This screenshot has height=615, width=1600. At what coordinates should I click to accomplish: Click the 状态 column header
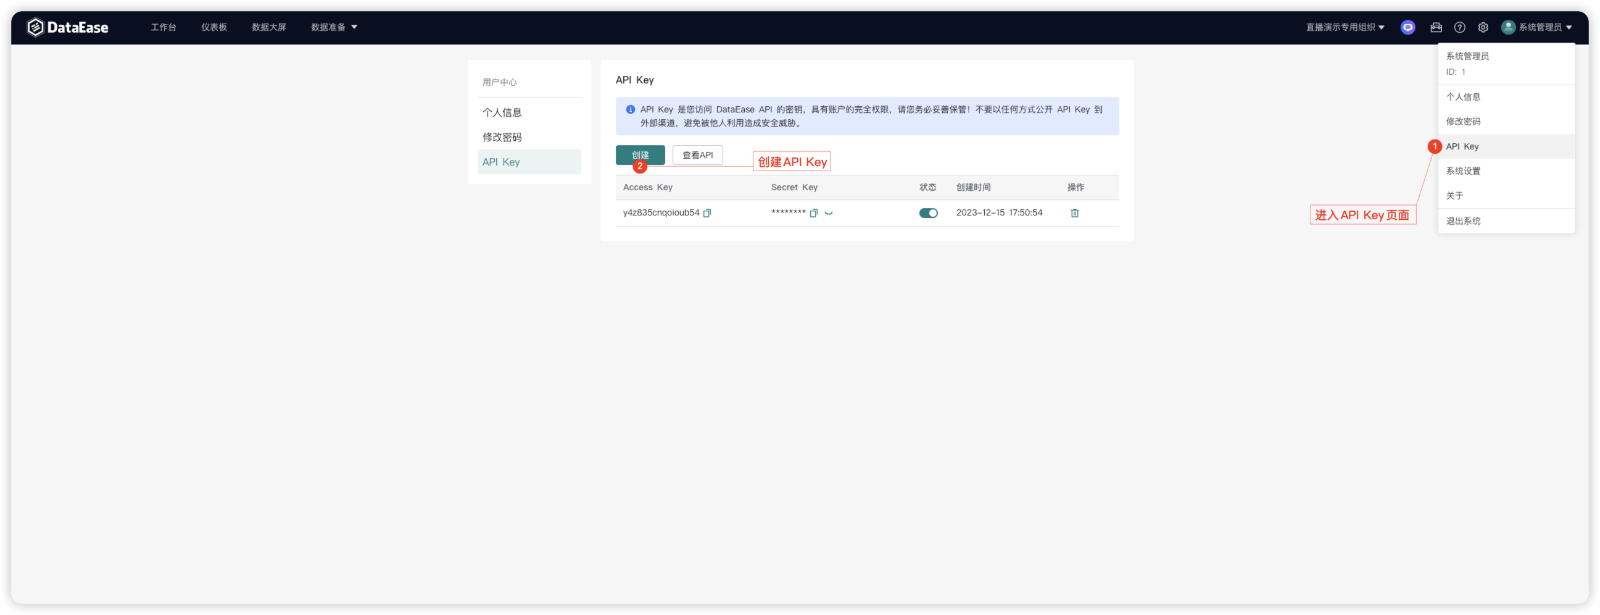click(928, 188)
